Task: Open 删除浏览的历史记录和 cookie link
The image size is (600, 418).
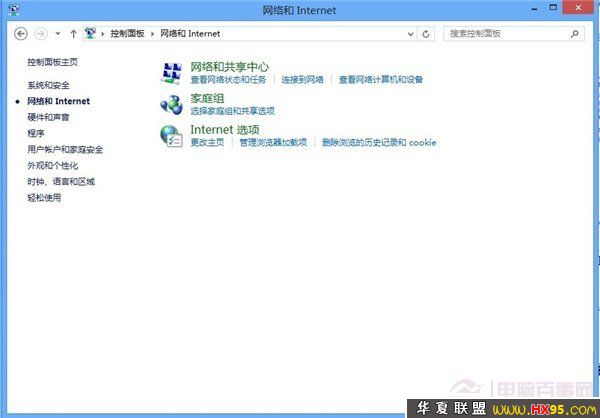Action: click(379, 143)
